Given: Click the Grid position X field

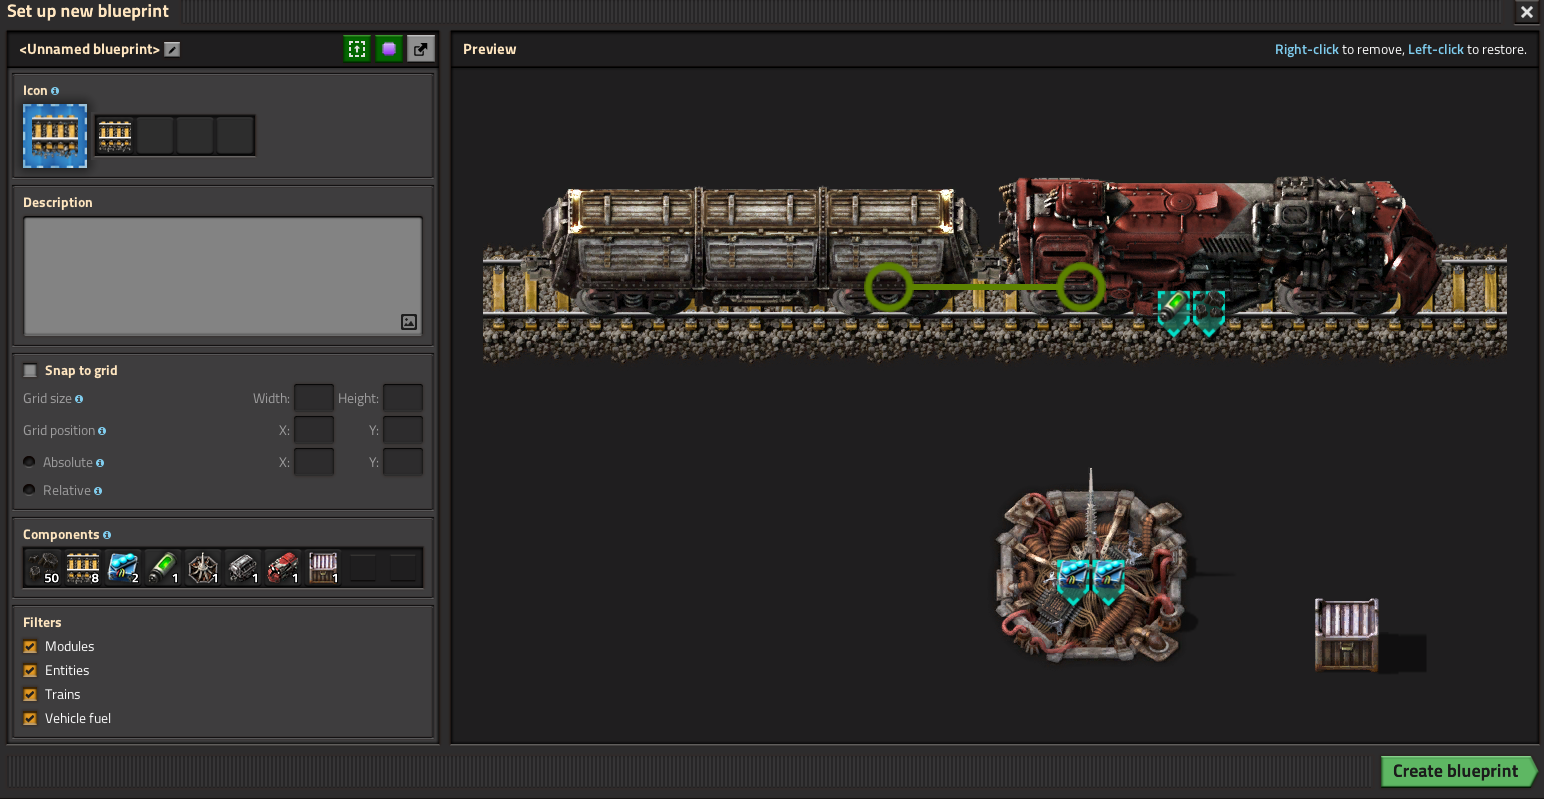Looking at the screenshot, I should coord(313,430).
